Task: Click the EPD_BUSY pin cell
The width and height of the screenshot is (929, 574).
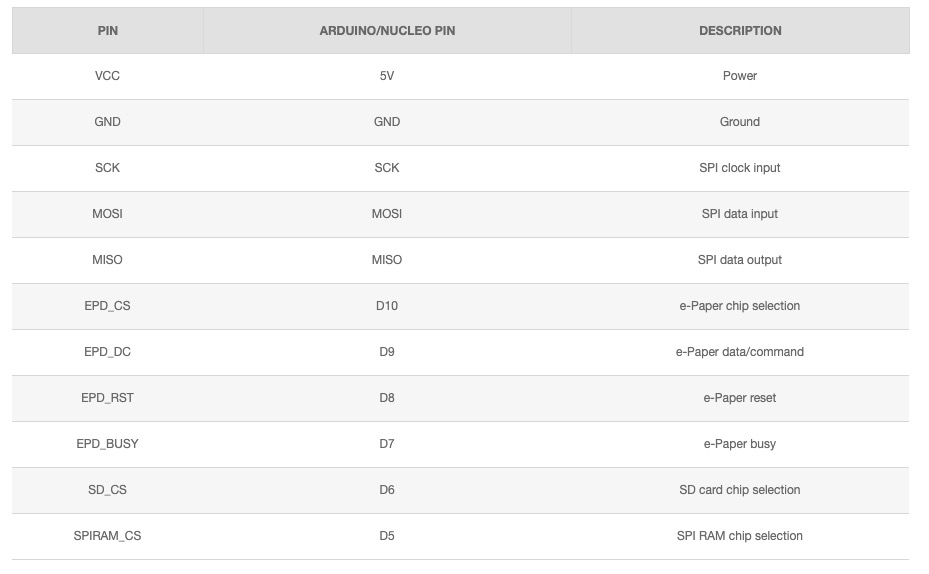Action: coord(108,444)
